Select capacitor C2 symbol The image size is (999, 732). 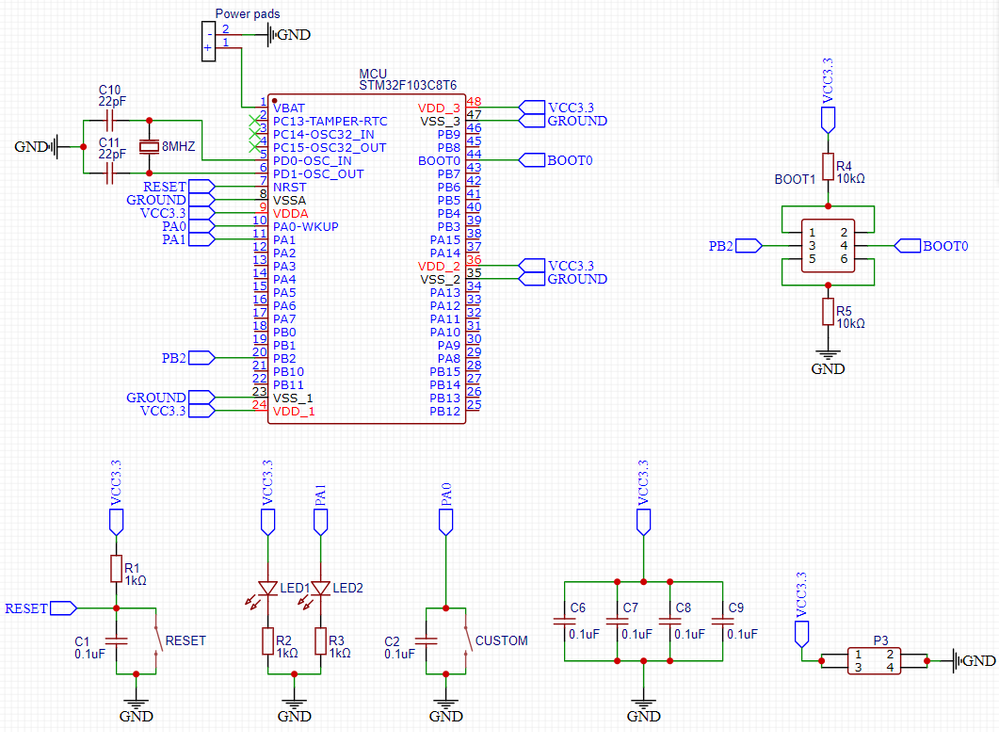[x=426, y=641]
